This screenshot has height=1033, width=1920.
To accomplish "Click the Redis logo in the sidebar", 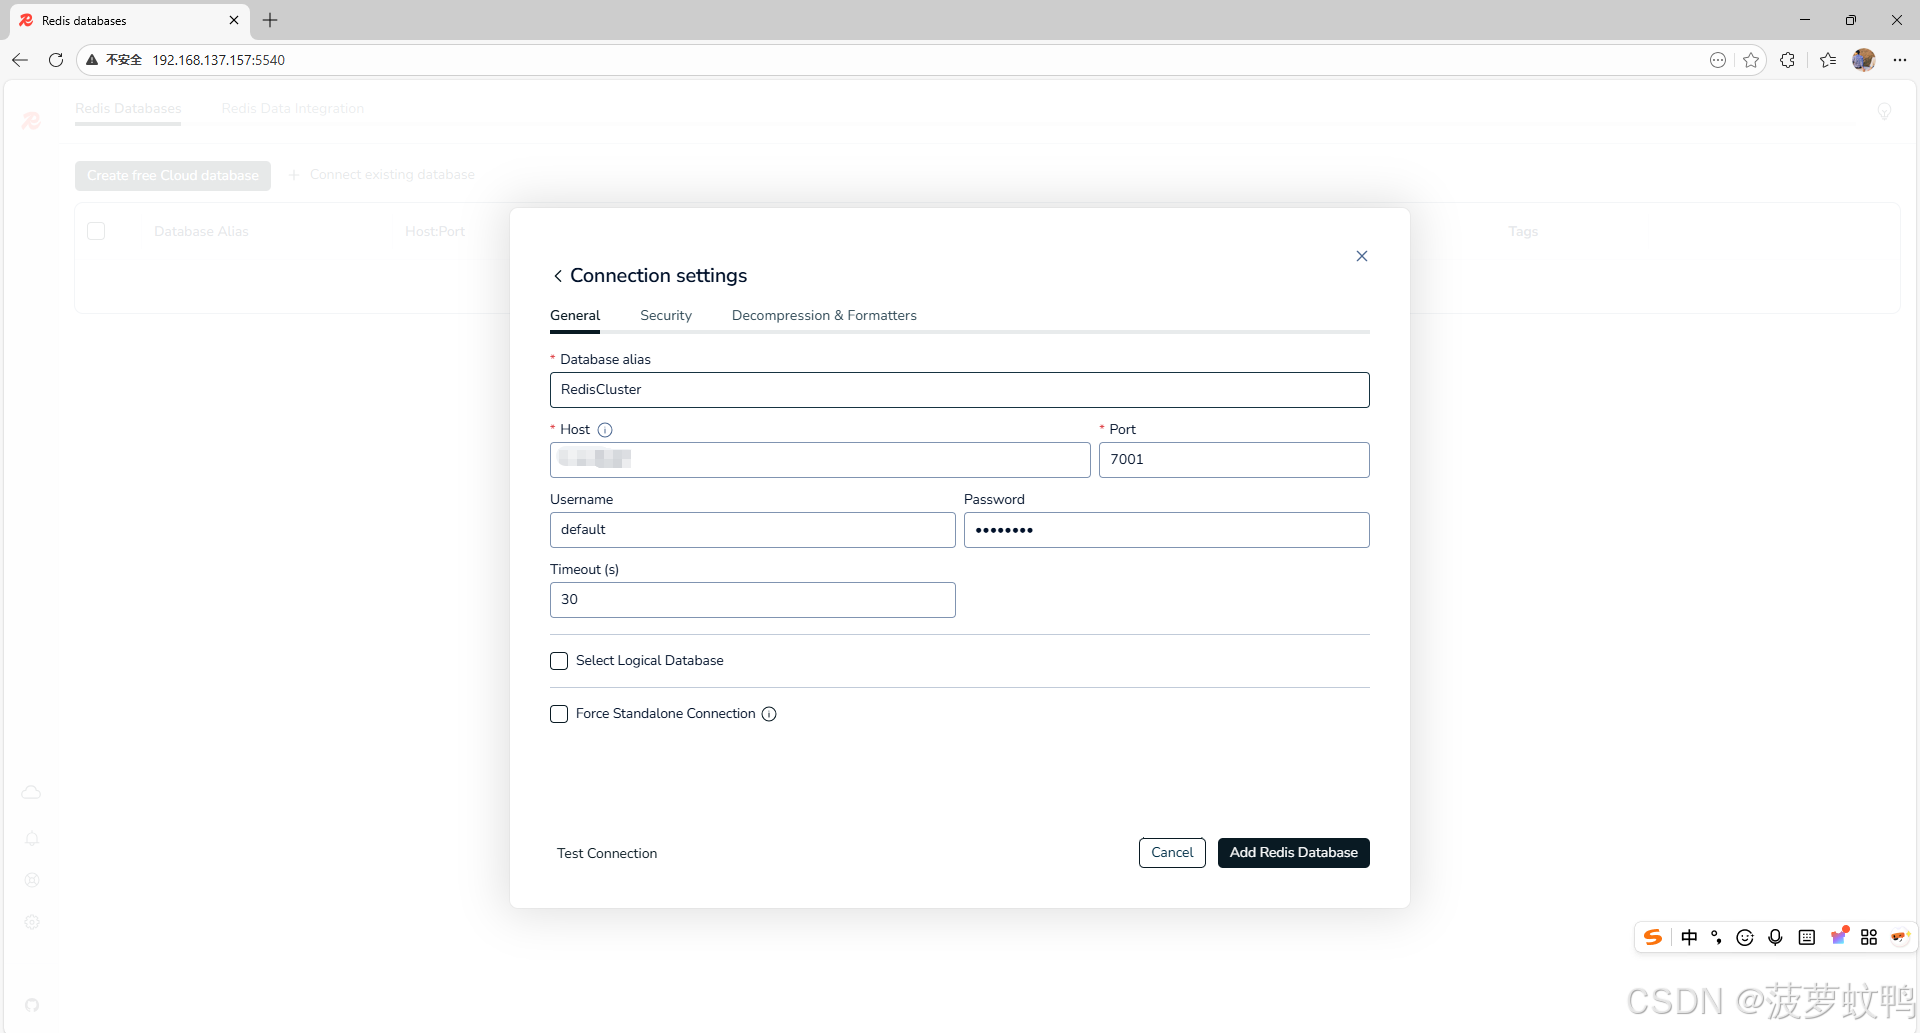I will (31, 120).
